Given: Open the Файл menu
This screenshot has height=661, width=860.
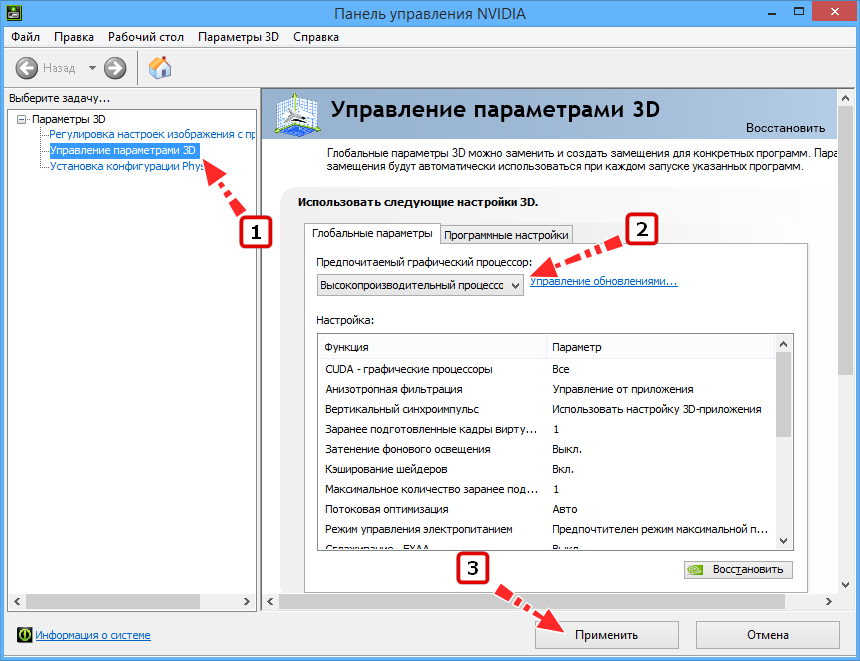Looking at the screenshot, I should 25,37.
